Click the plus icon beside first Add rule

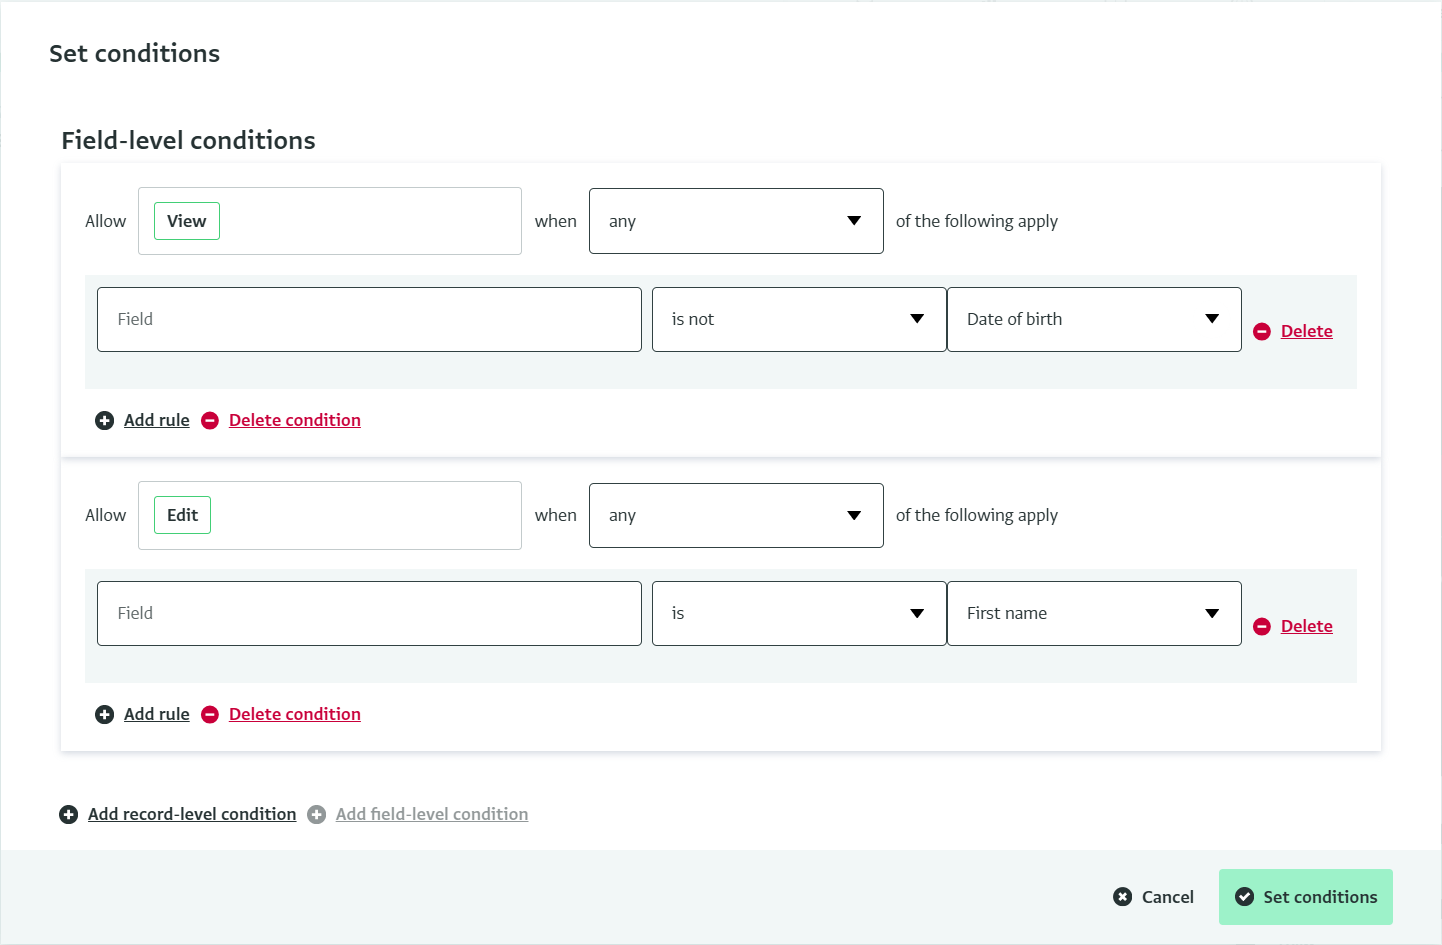[x=104, y=421]
